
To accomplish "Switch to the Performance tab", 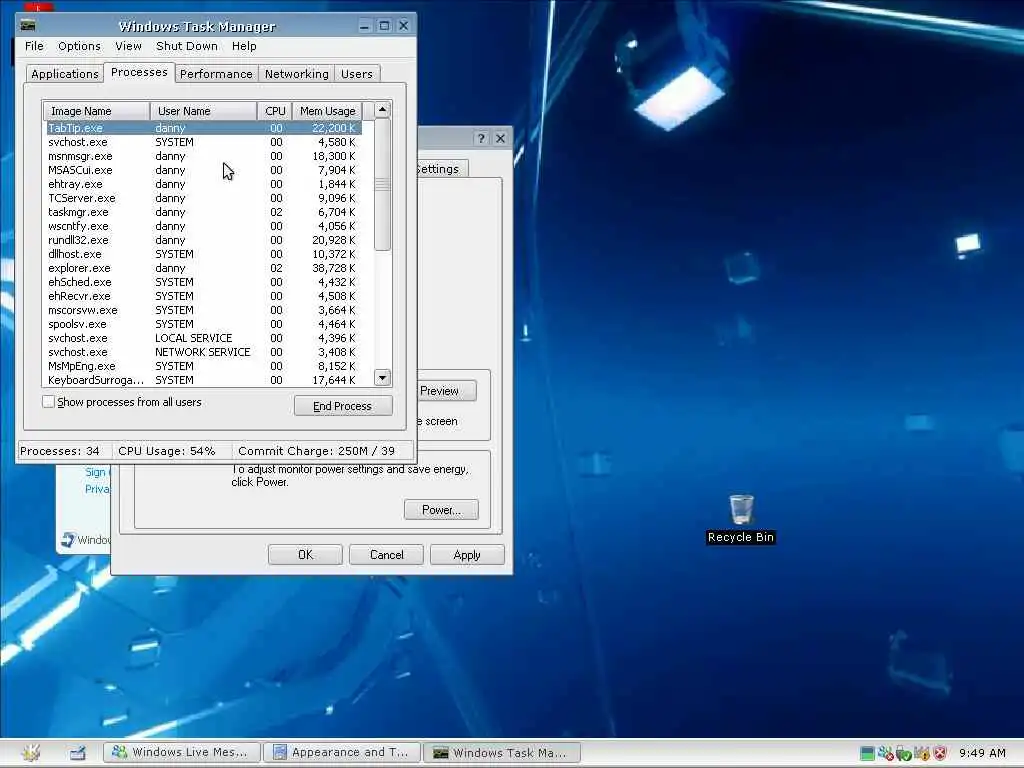I will pyautogui.click(x=216, y=74).
